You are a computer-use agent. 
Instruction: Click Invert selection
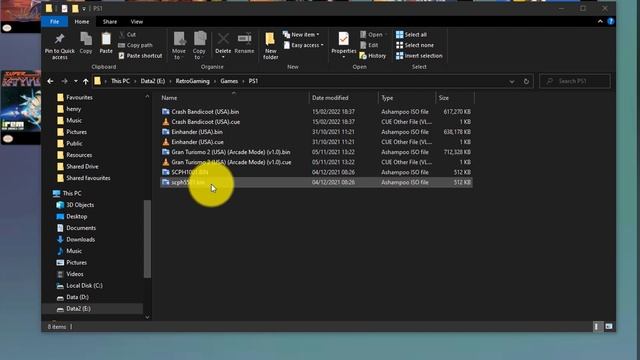pyautogui.click(x=419, y=56)
